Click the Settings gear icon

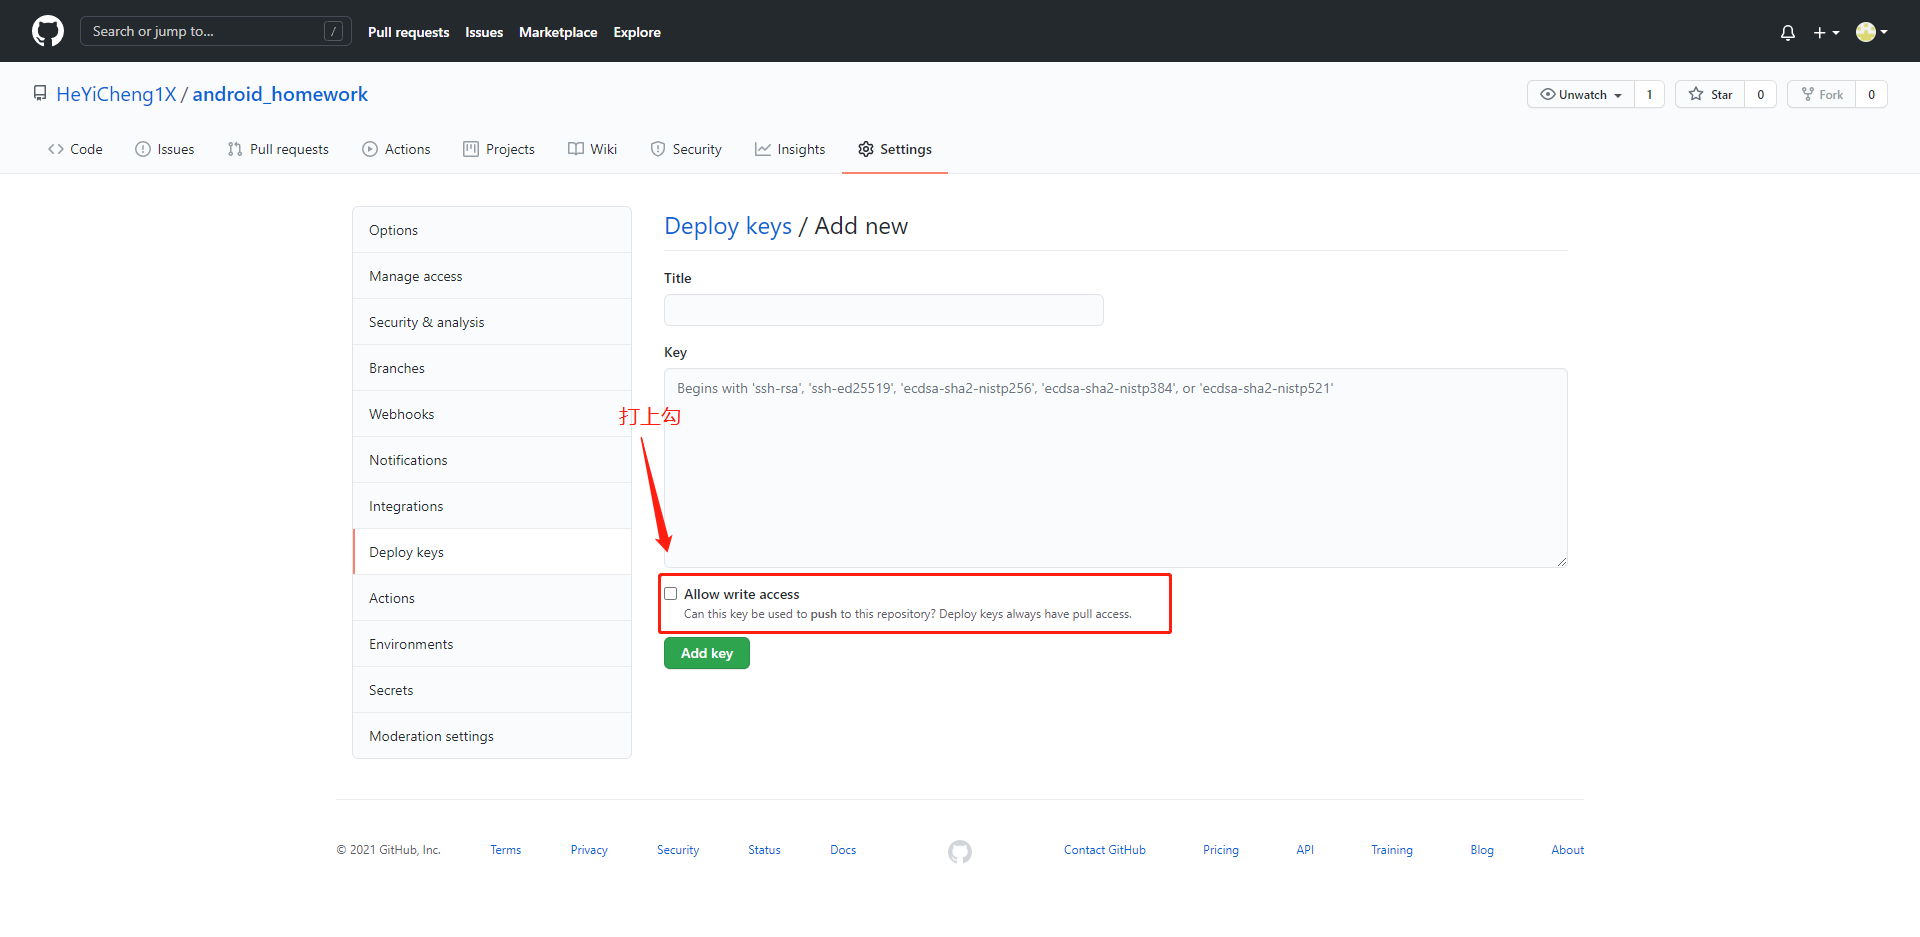(x=866, y=149)
